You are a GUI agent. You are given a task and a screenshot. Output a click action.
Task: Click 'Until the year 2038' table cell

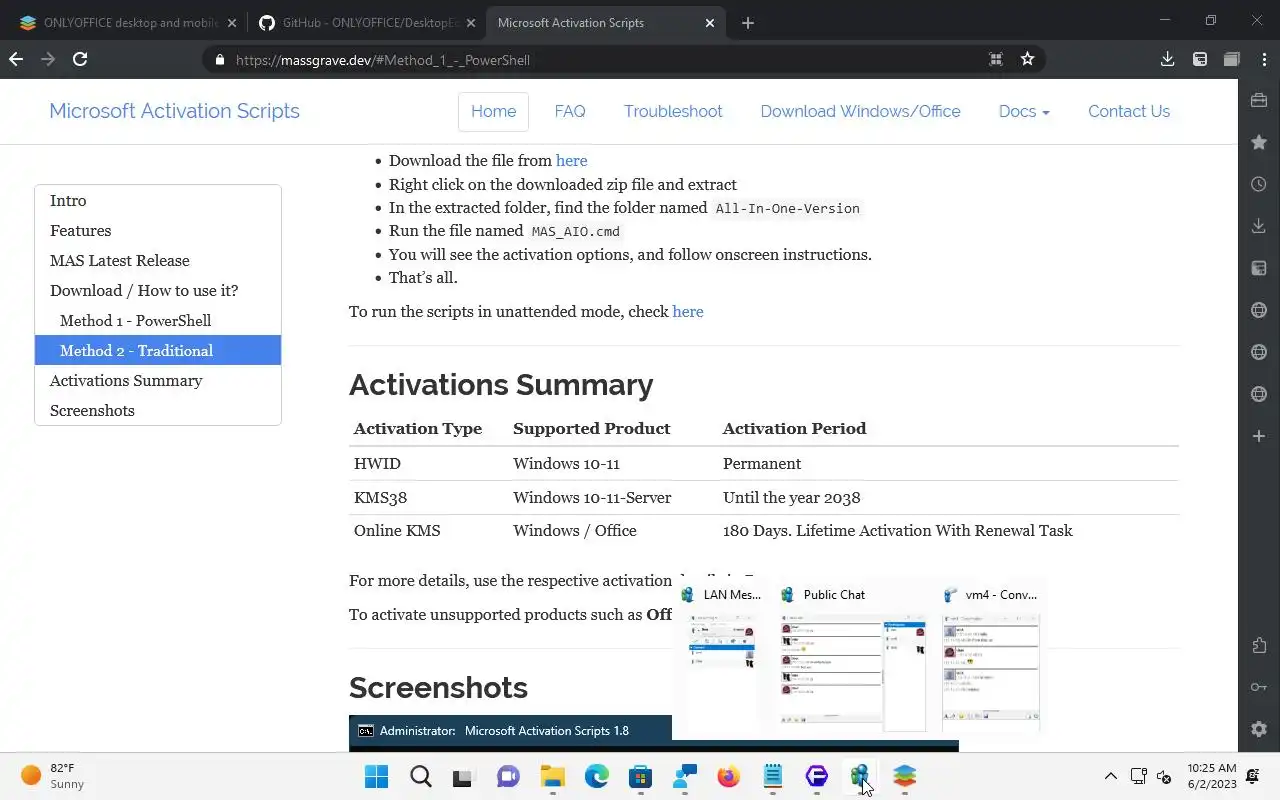click(948, 497)
